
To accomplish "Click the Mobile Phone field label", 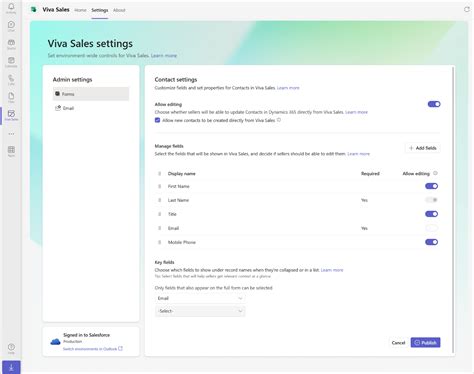I will tap(182, 242).
